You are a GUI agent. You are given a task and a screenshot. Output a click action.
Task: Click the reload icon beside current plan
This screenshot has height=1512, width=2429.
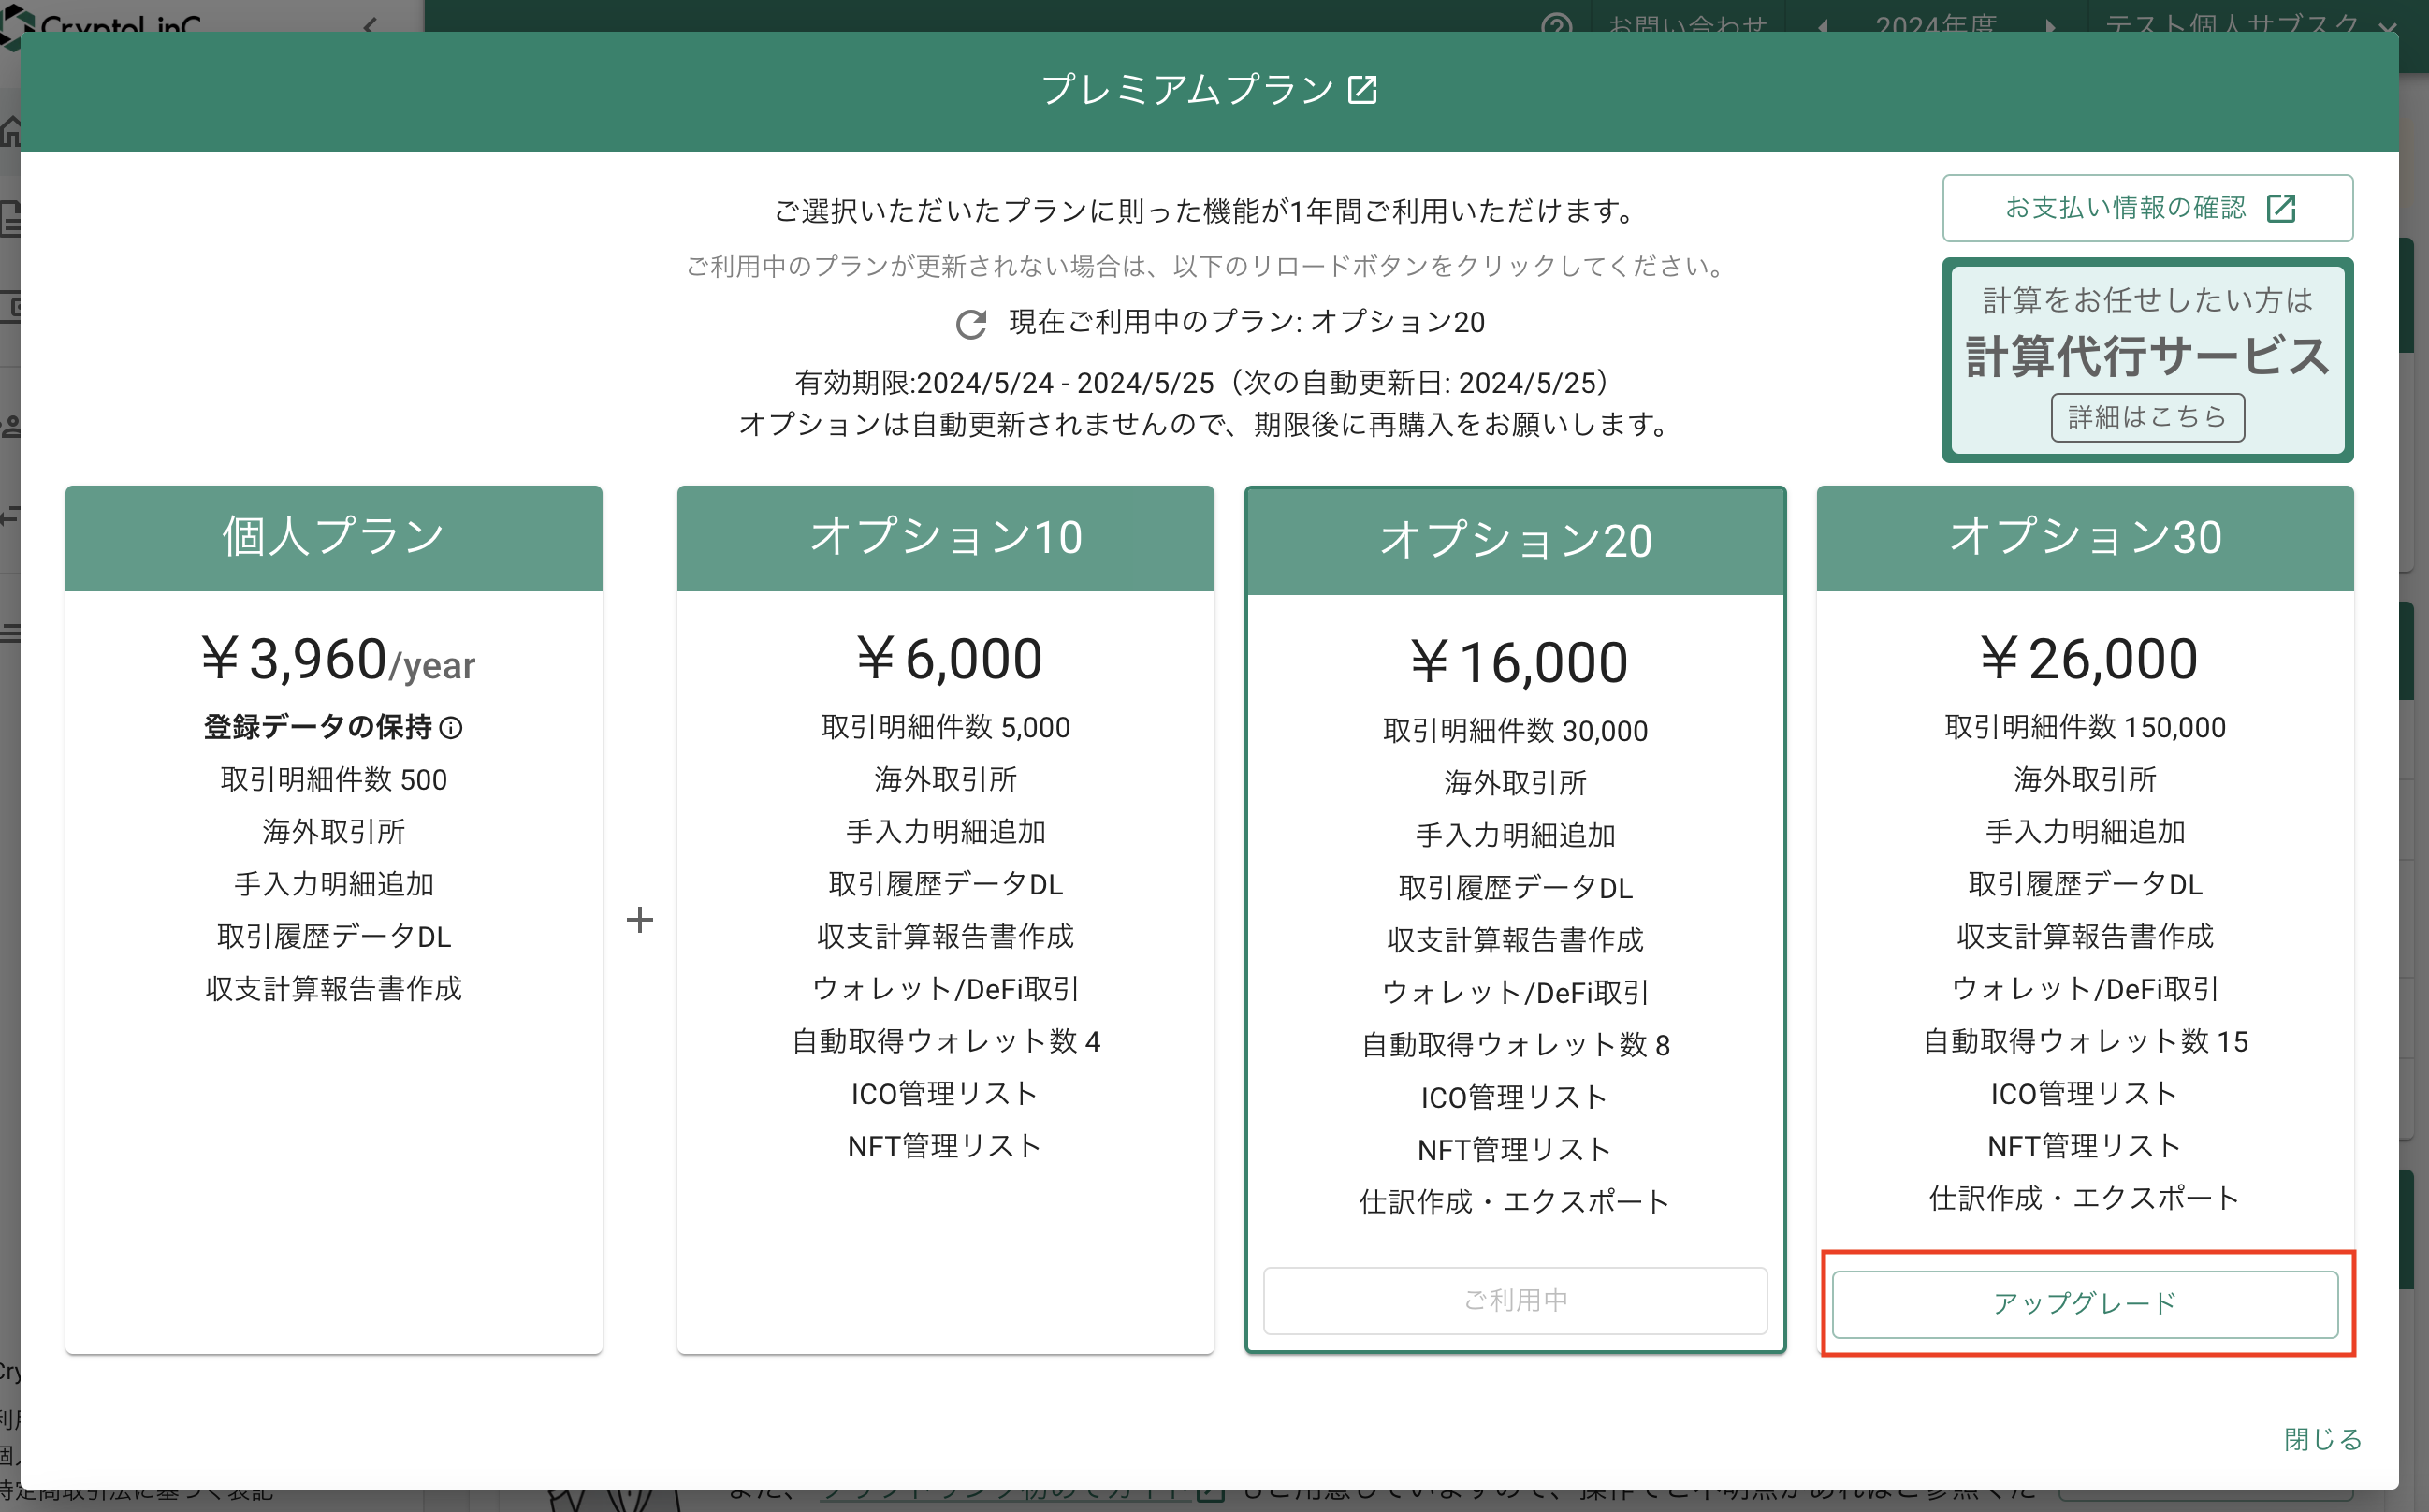click(x=970, y=324)
